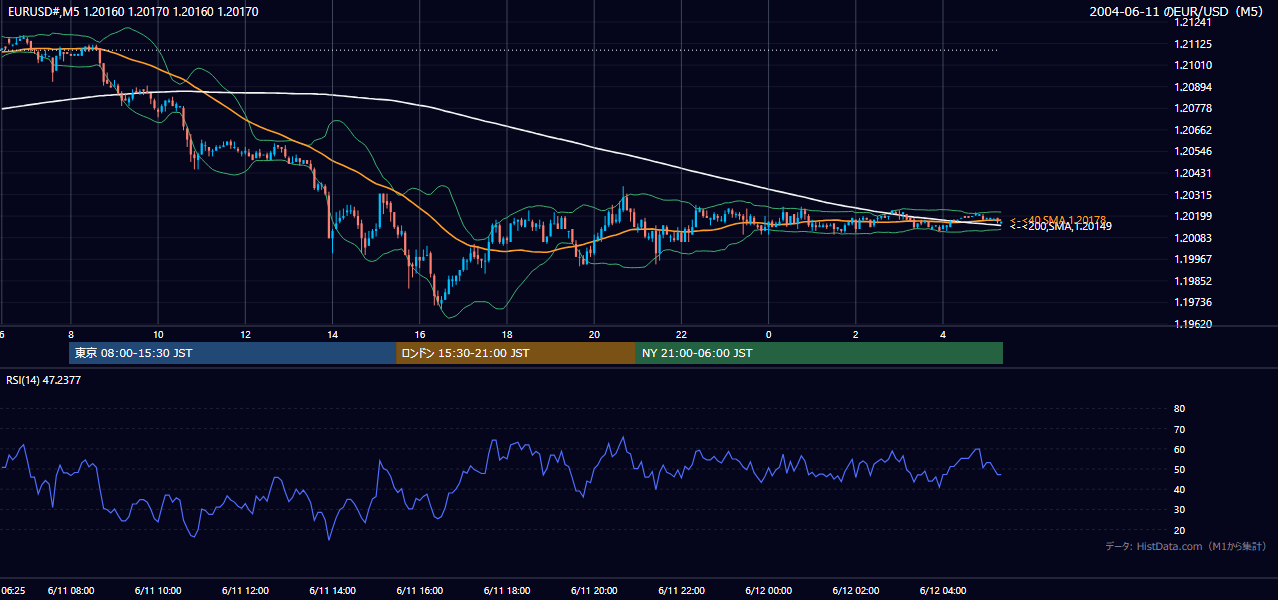Image resolution: width=1278 pixels, height=600 pixels.
Task: Click price scale value 1.20546
Action: coord(1193,151)
